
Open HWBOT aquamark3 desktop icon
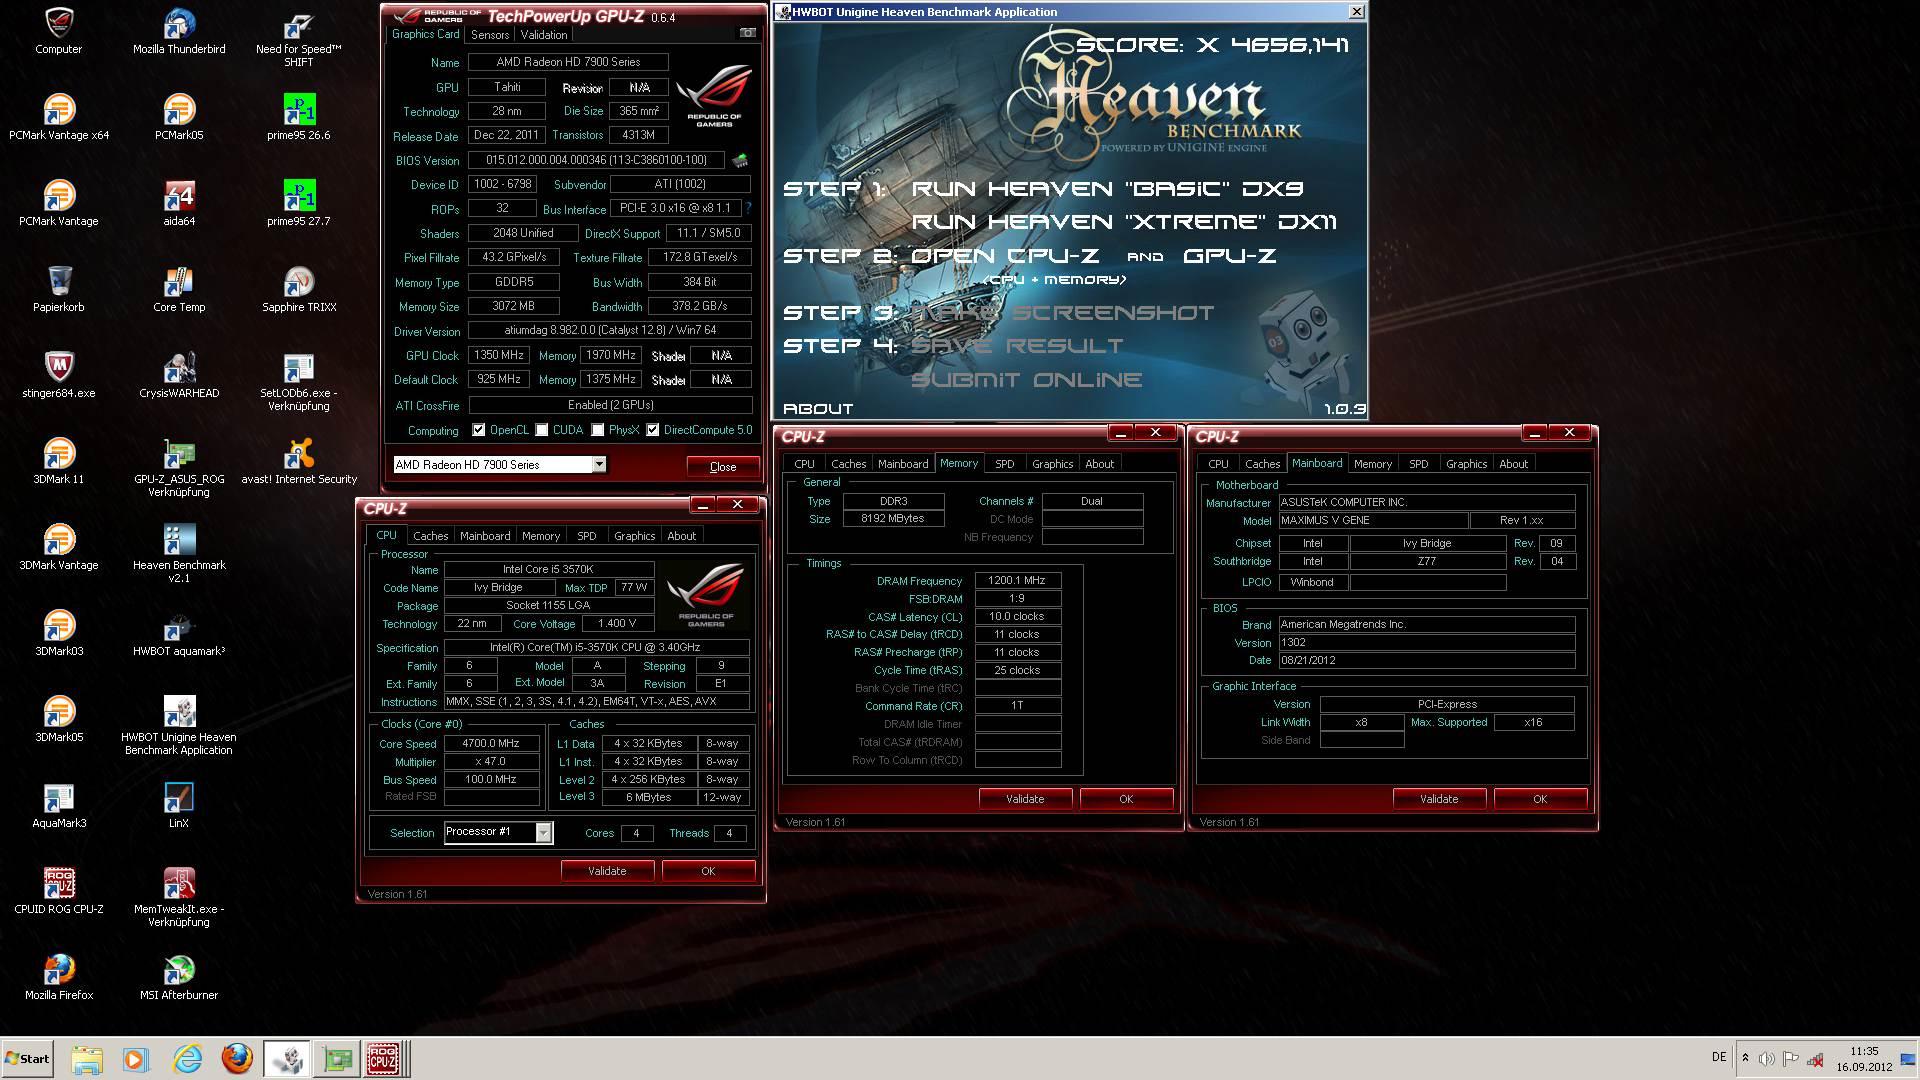[179, 633]
